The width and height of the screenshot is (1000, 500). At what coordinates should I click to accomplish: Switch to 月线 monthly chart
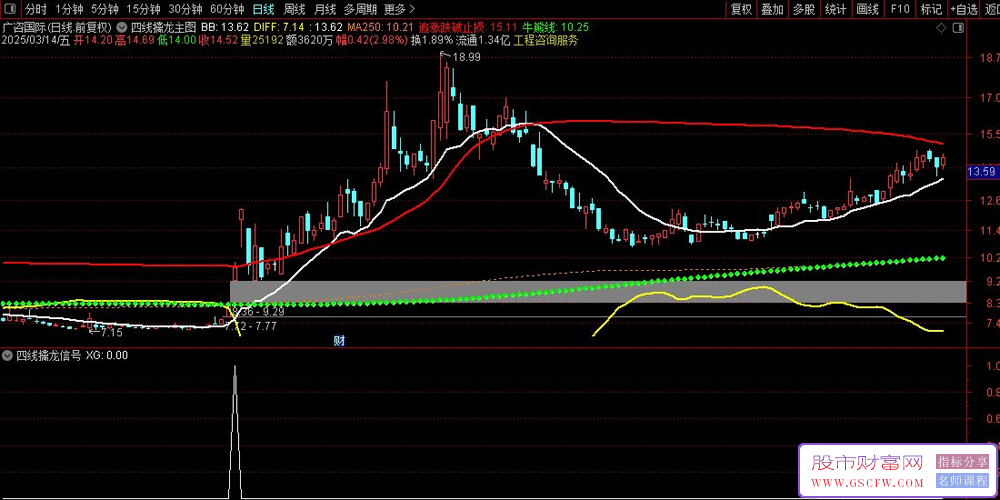click(x=325, y=9)
